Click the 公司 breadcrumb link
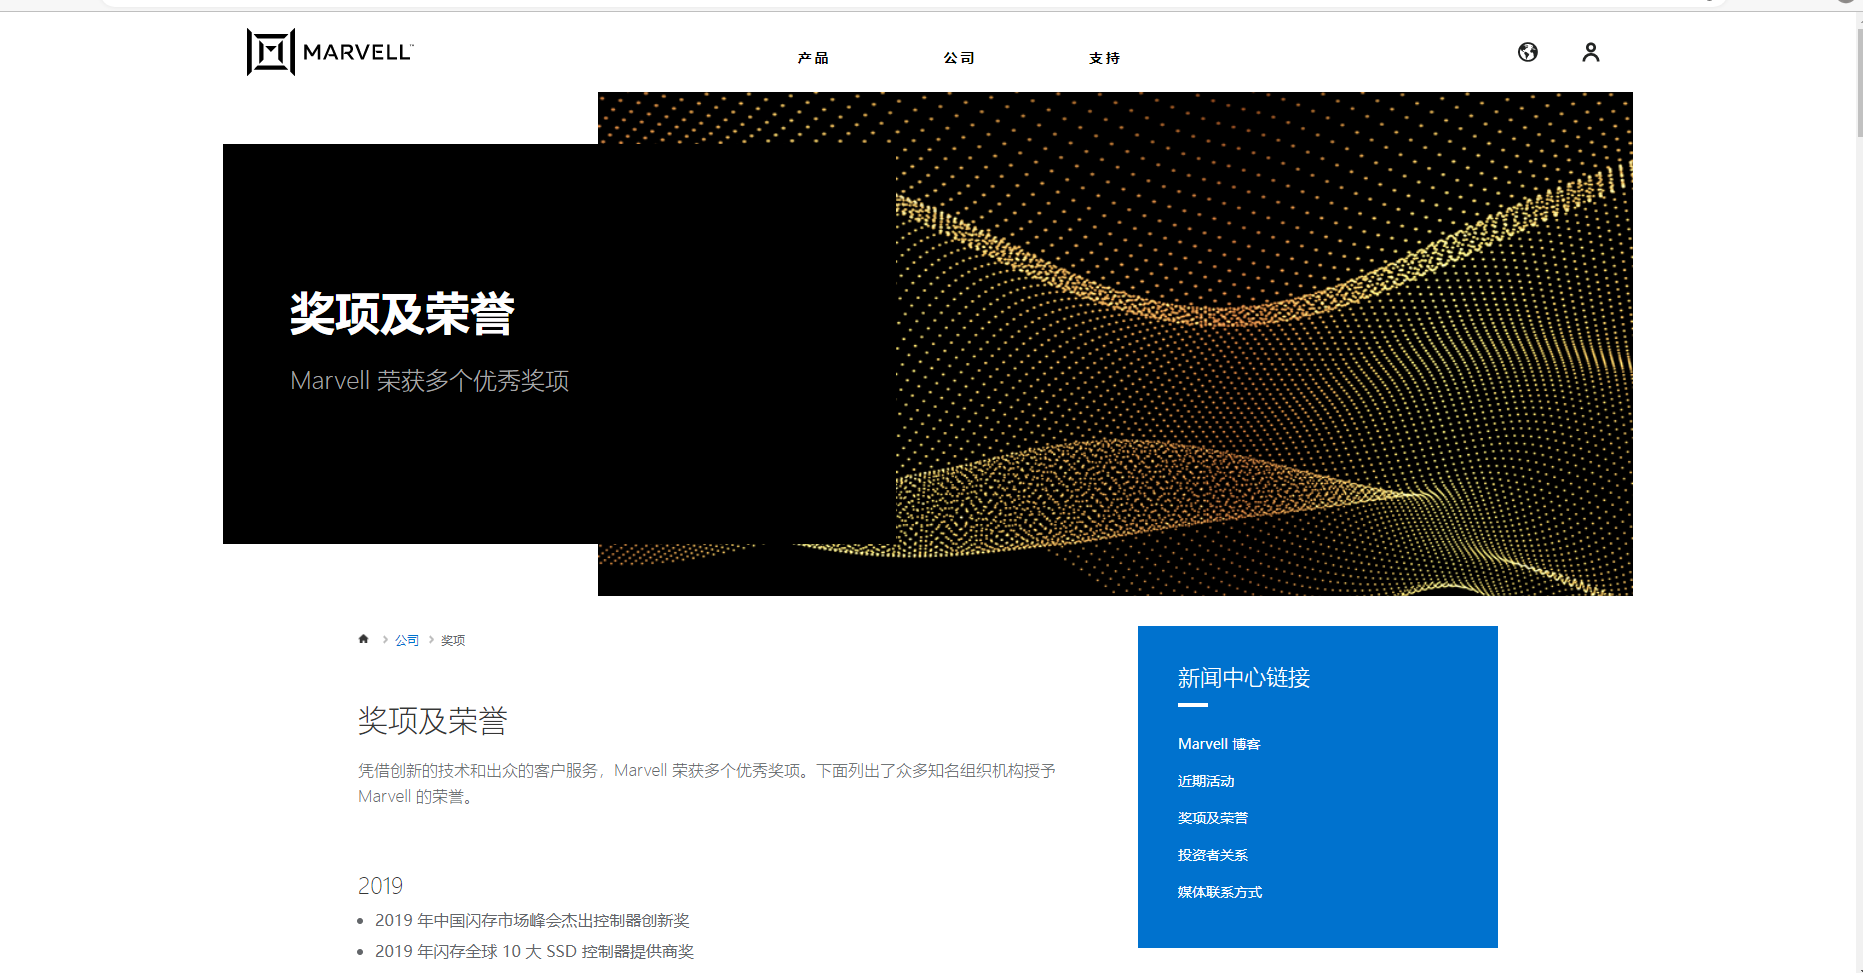Screen dimensions: 1863x973 [406, 639]
